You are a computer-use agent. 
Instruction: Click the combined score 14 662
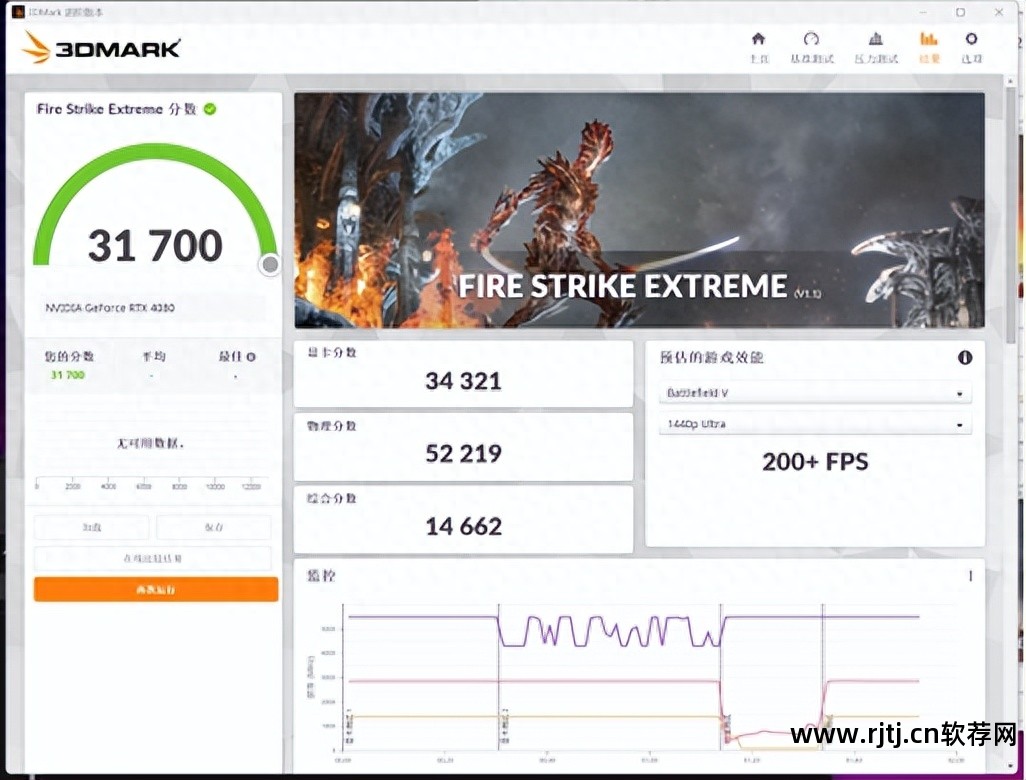[x=463, y=526]
